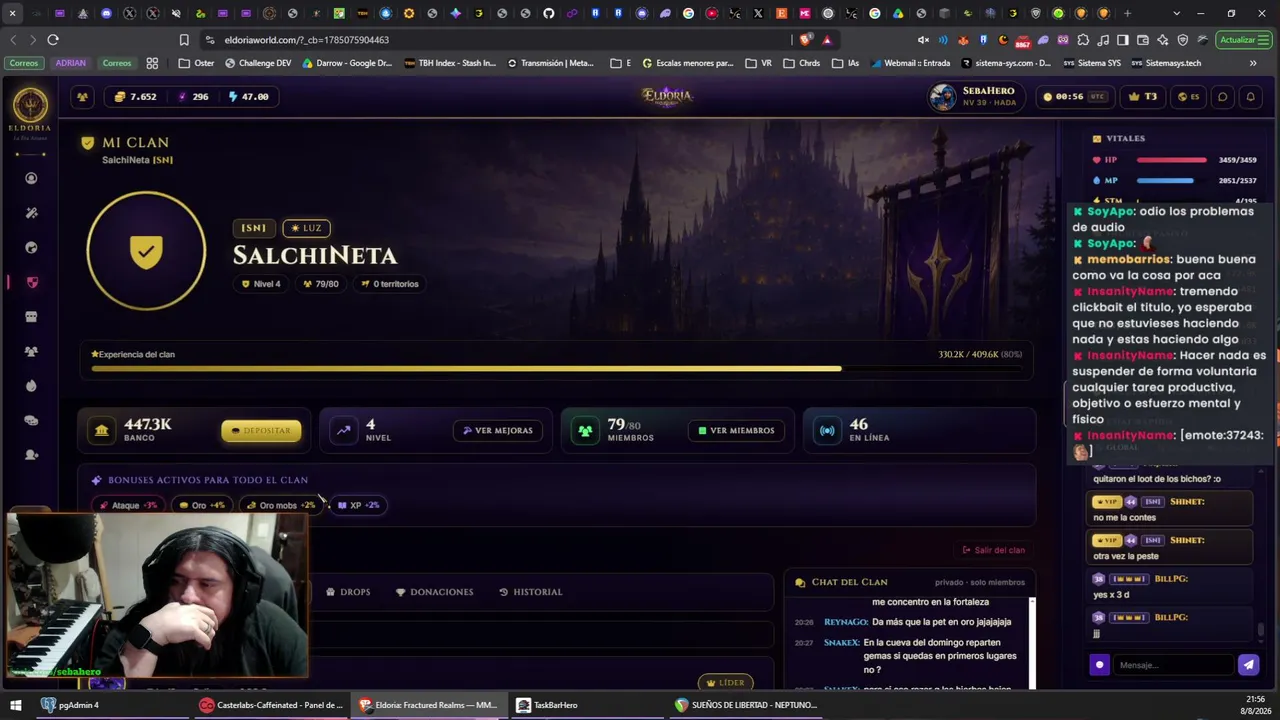Open the Brave wallet icon in the toolbar
Screen dimensions: 1280x720
tap(1143, 40)
